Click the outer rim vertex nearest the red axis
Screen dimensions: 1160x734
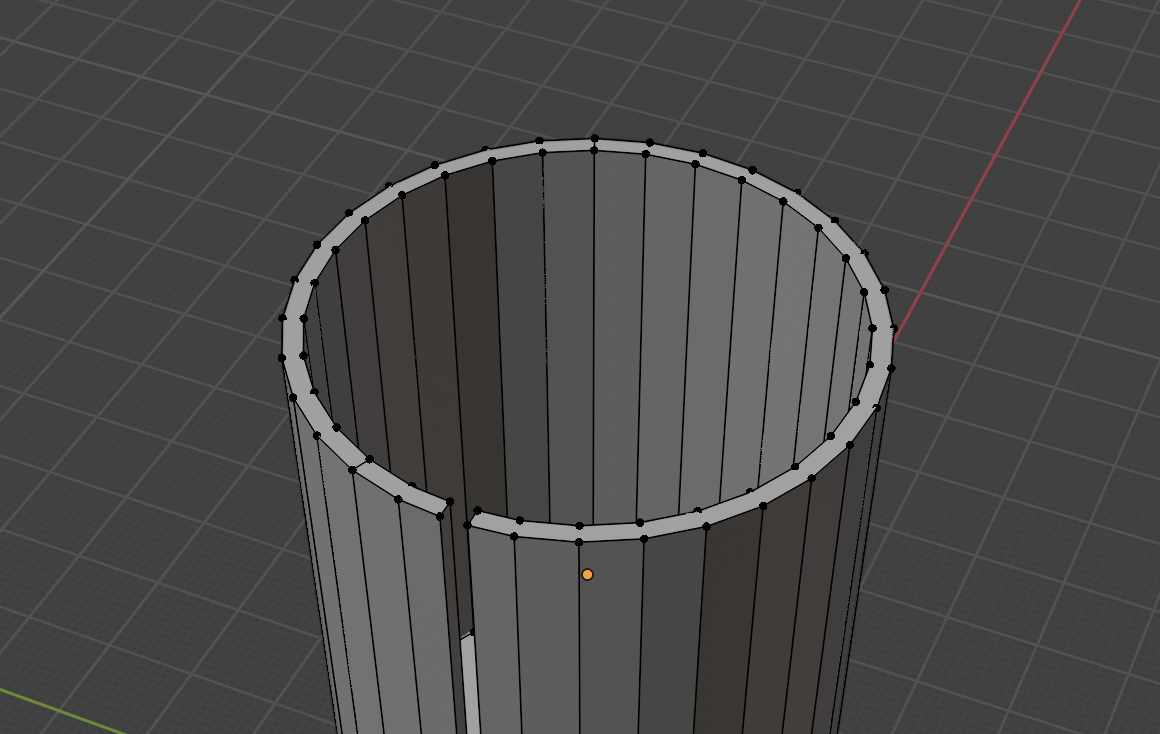[893, 328]
